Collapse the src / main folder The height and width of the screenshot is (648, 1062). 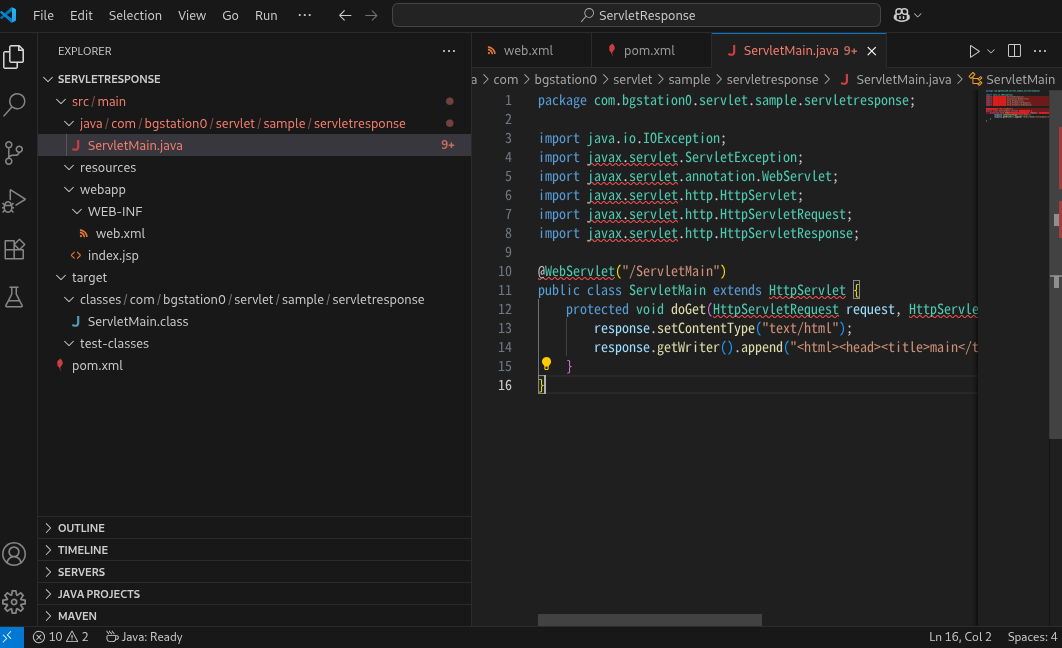[x=61, y=102]
